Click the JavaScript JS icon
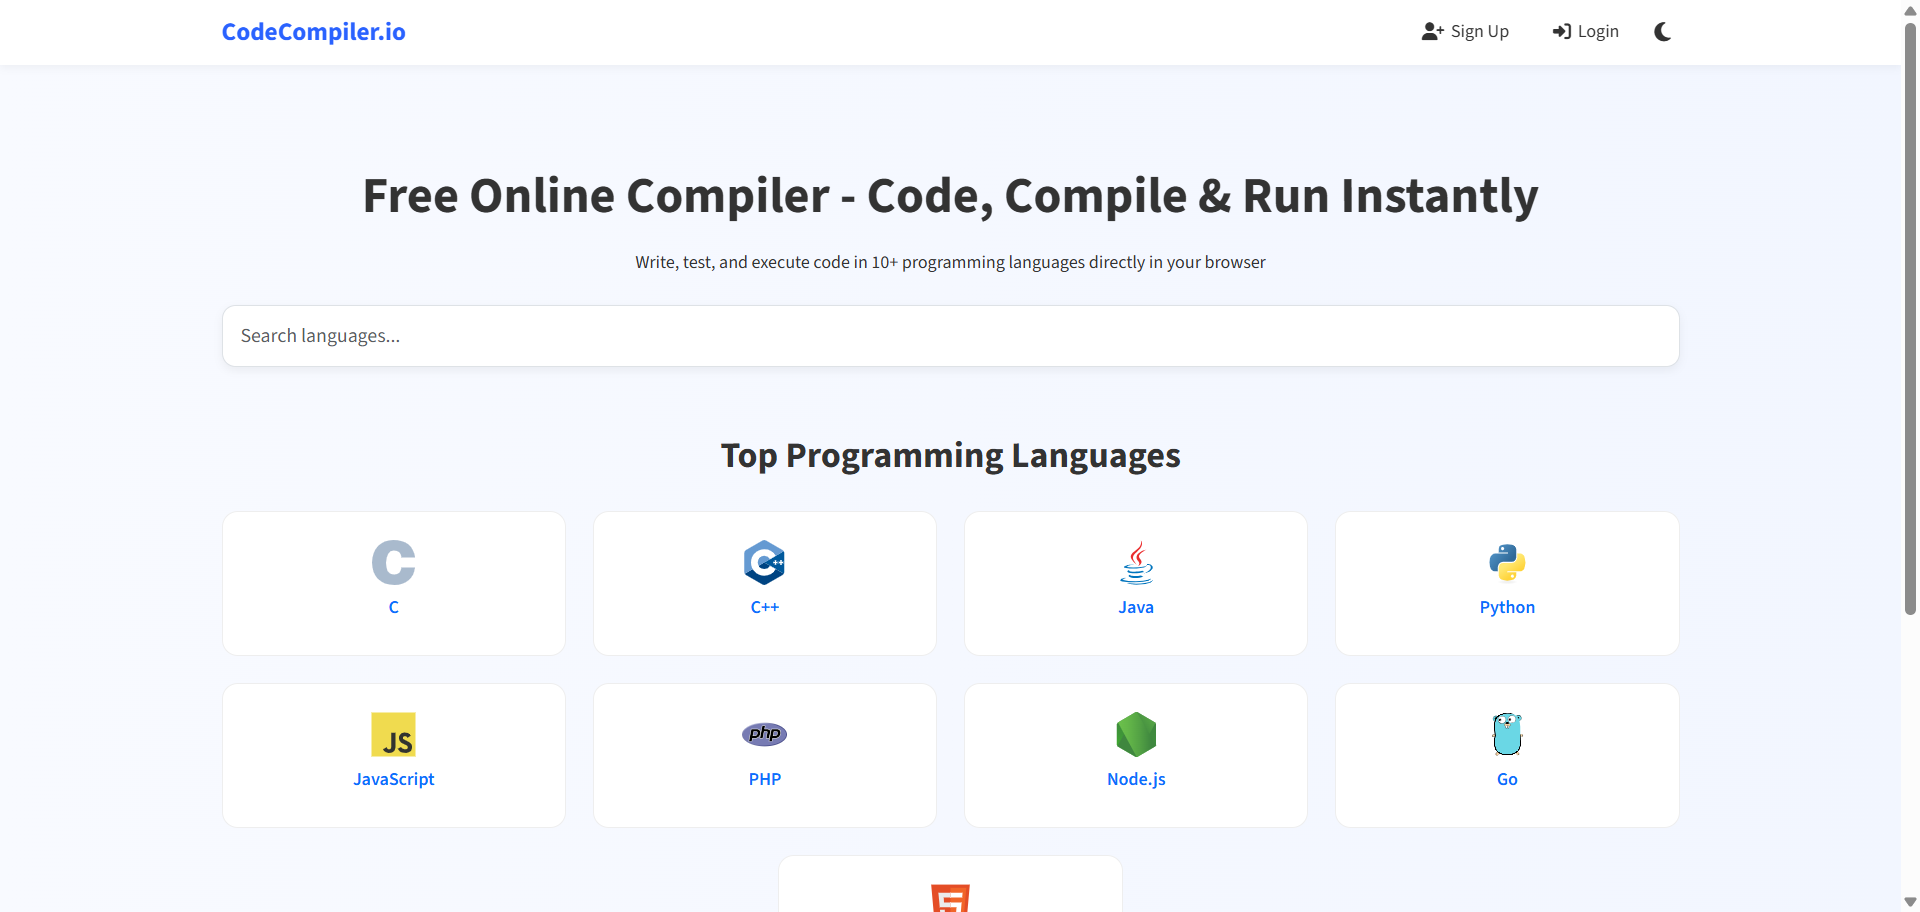 (x=393, y=735)
